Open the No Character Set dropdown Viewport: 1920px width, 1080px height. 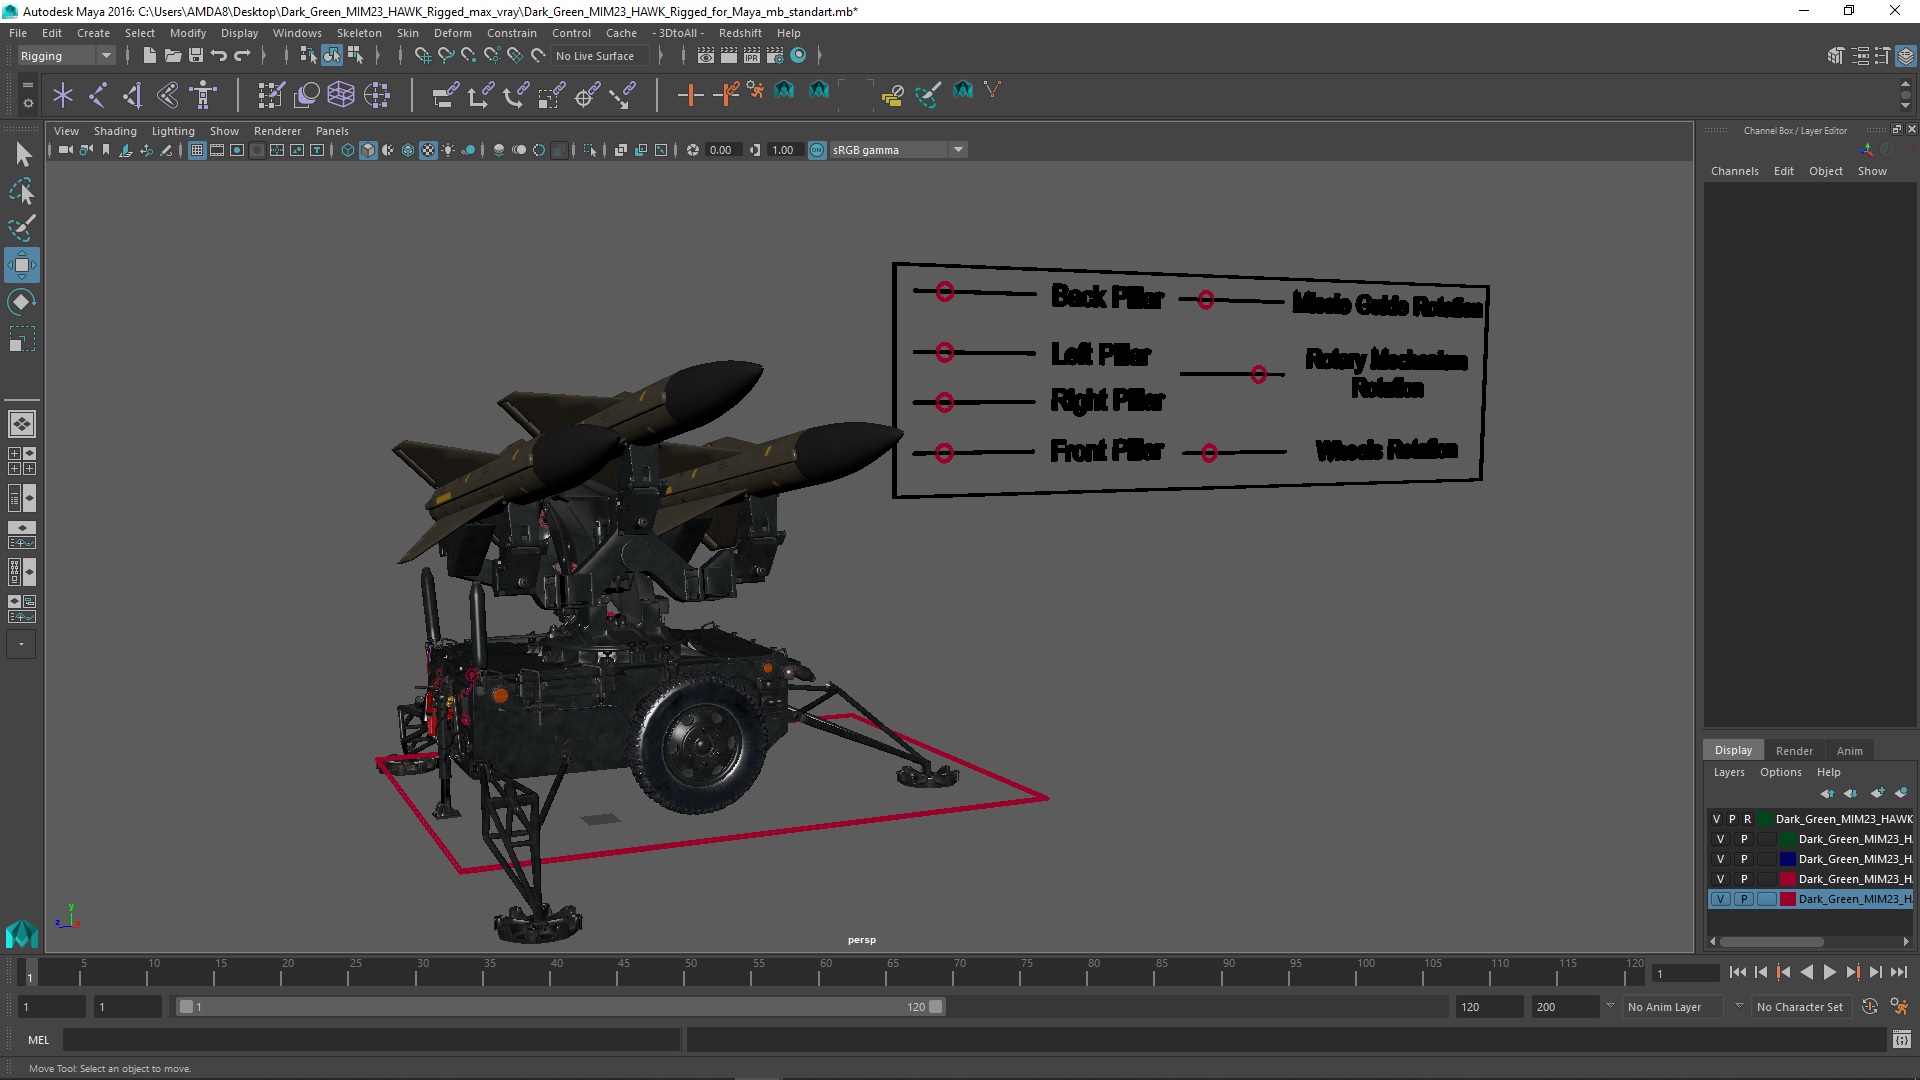point(1804,1007)
